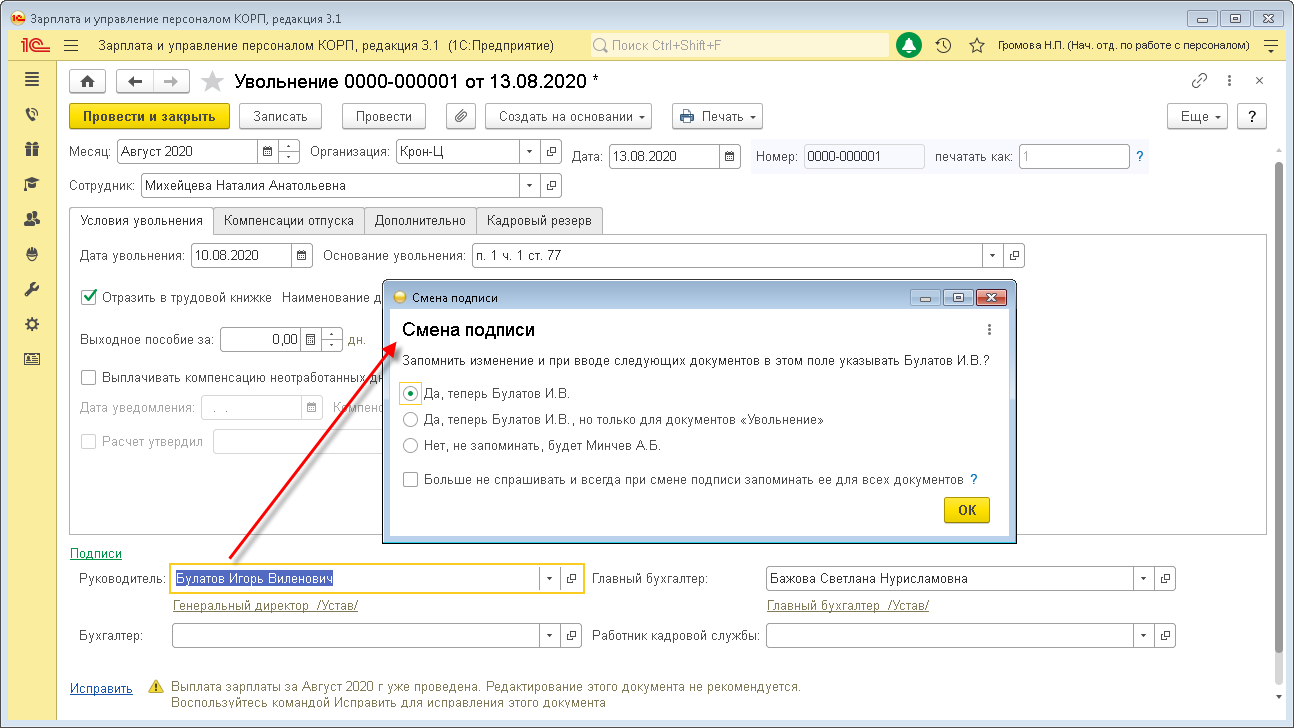Select the gift box sidebar section

click(32, 149)
